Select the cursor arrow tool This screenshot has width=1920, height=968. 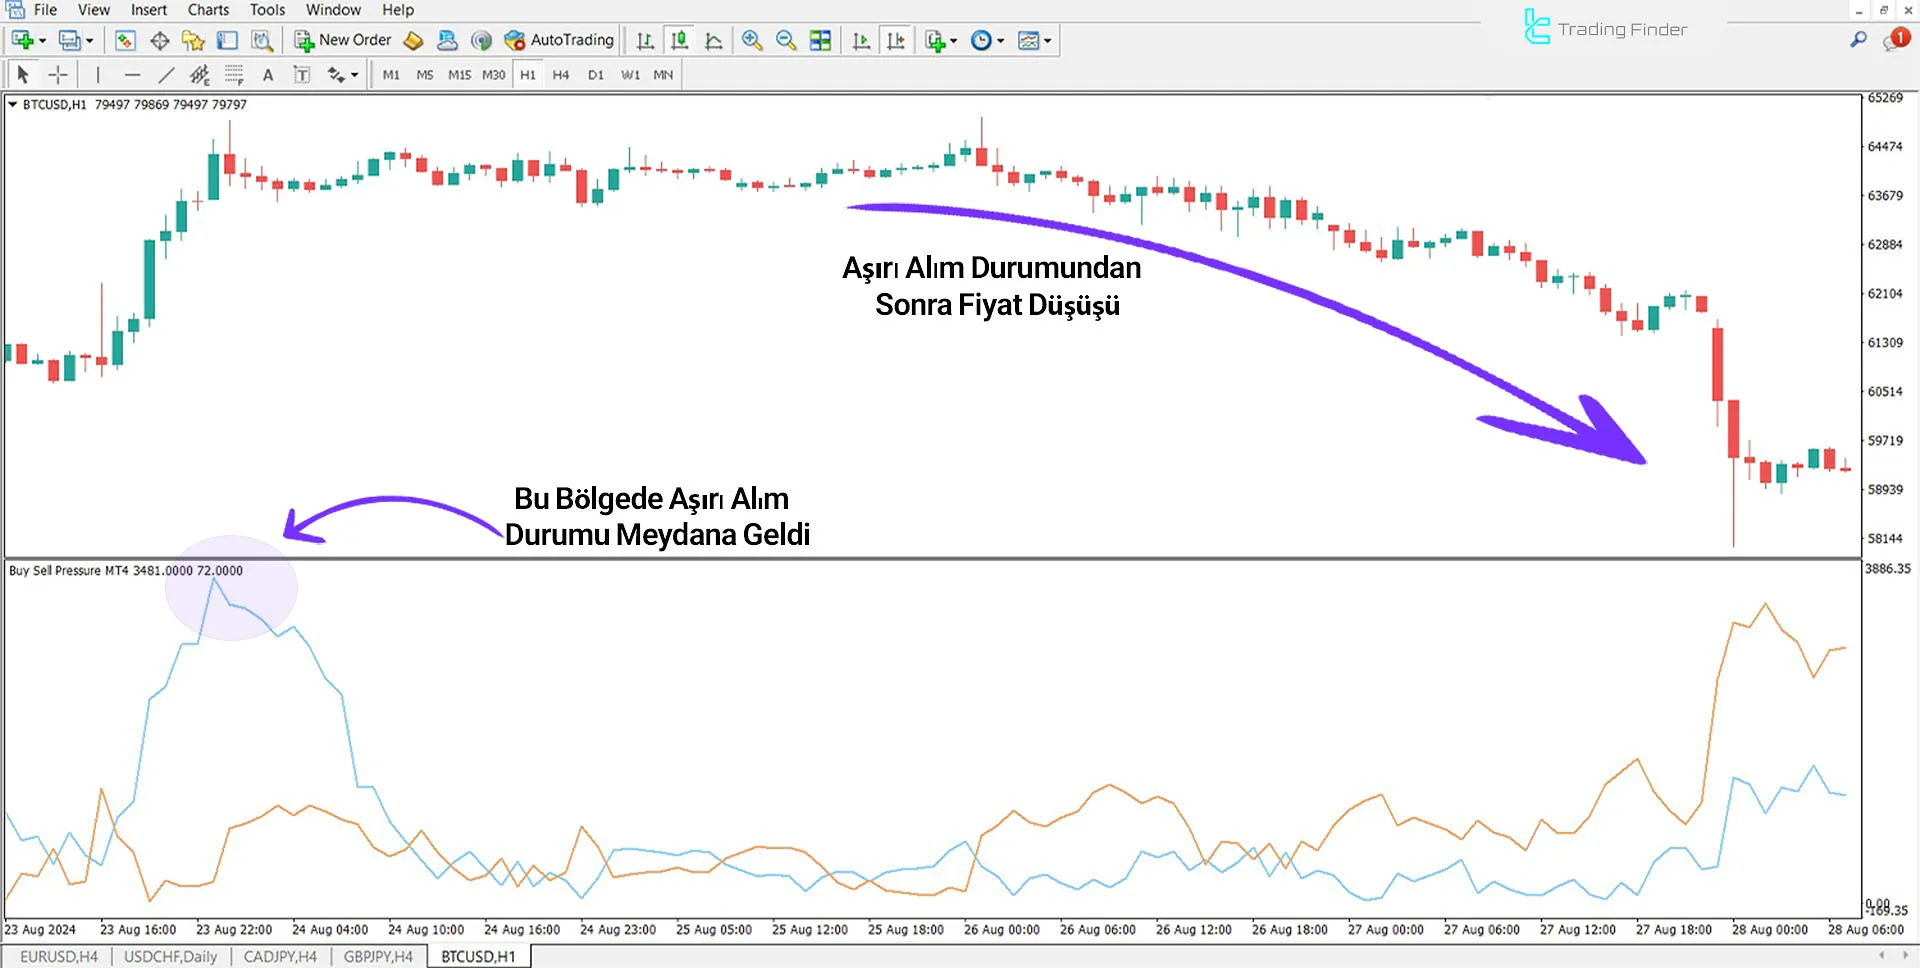23,74
